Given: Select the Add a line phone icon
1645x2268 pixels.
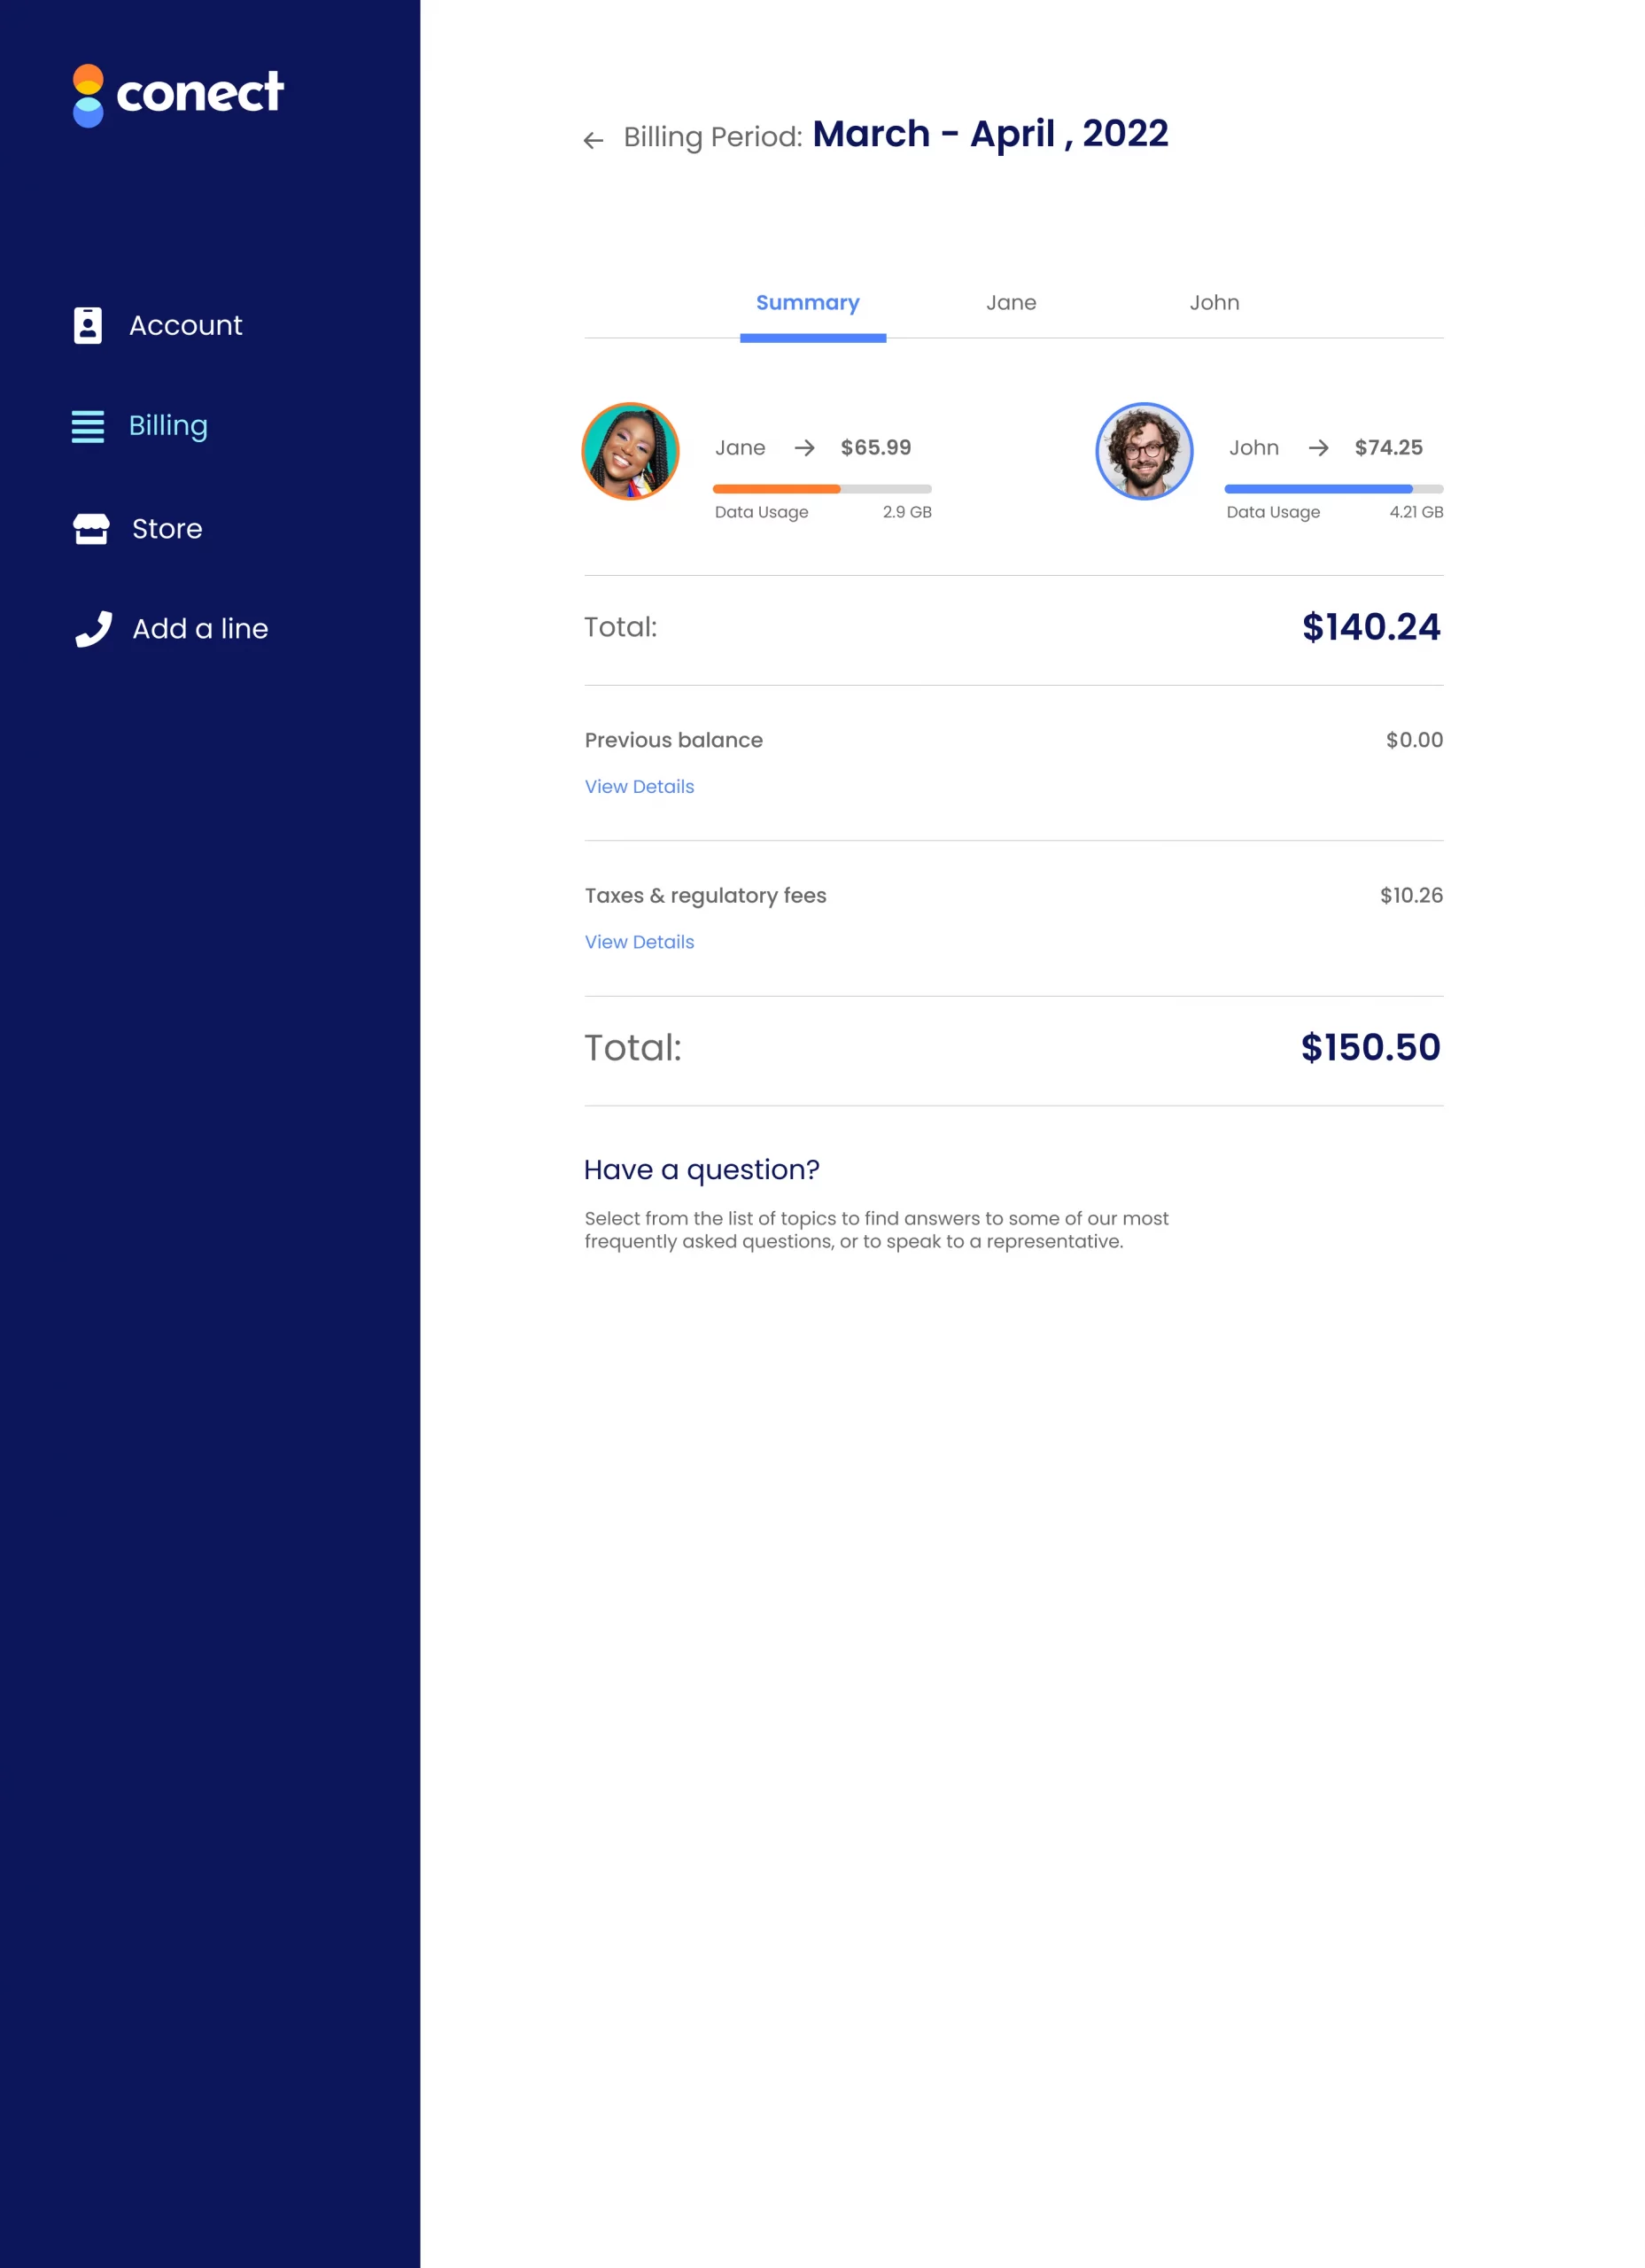Looking at the screenshot, I should [92, 629].
